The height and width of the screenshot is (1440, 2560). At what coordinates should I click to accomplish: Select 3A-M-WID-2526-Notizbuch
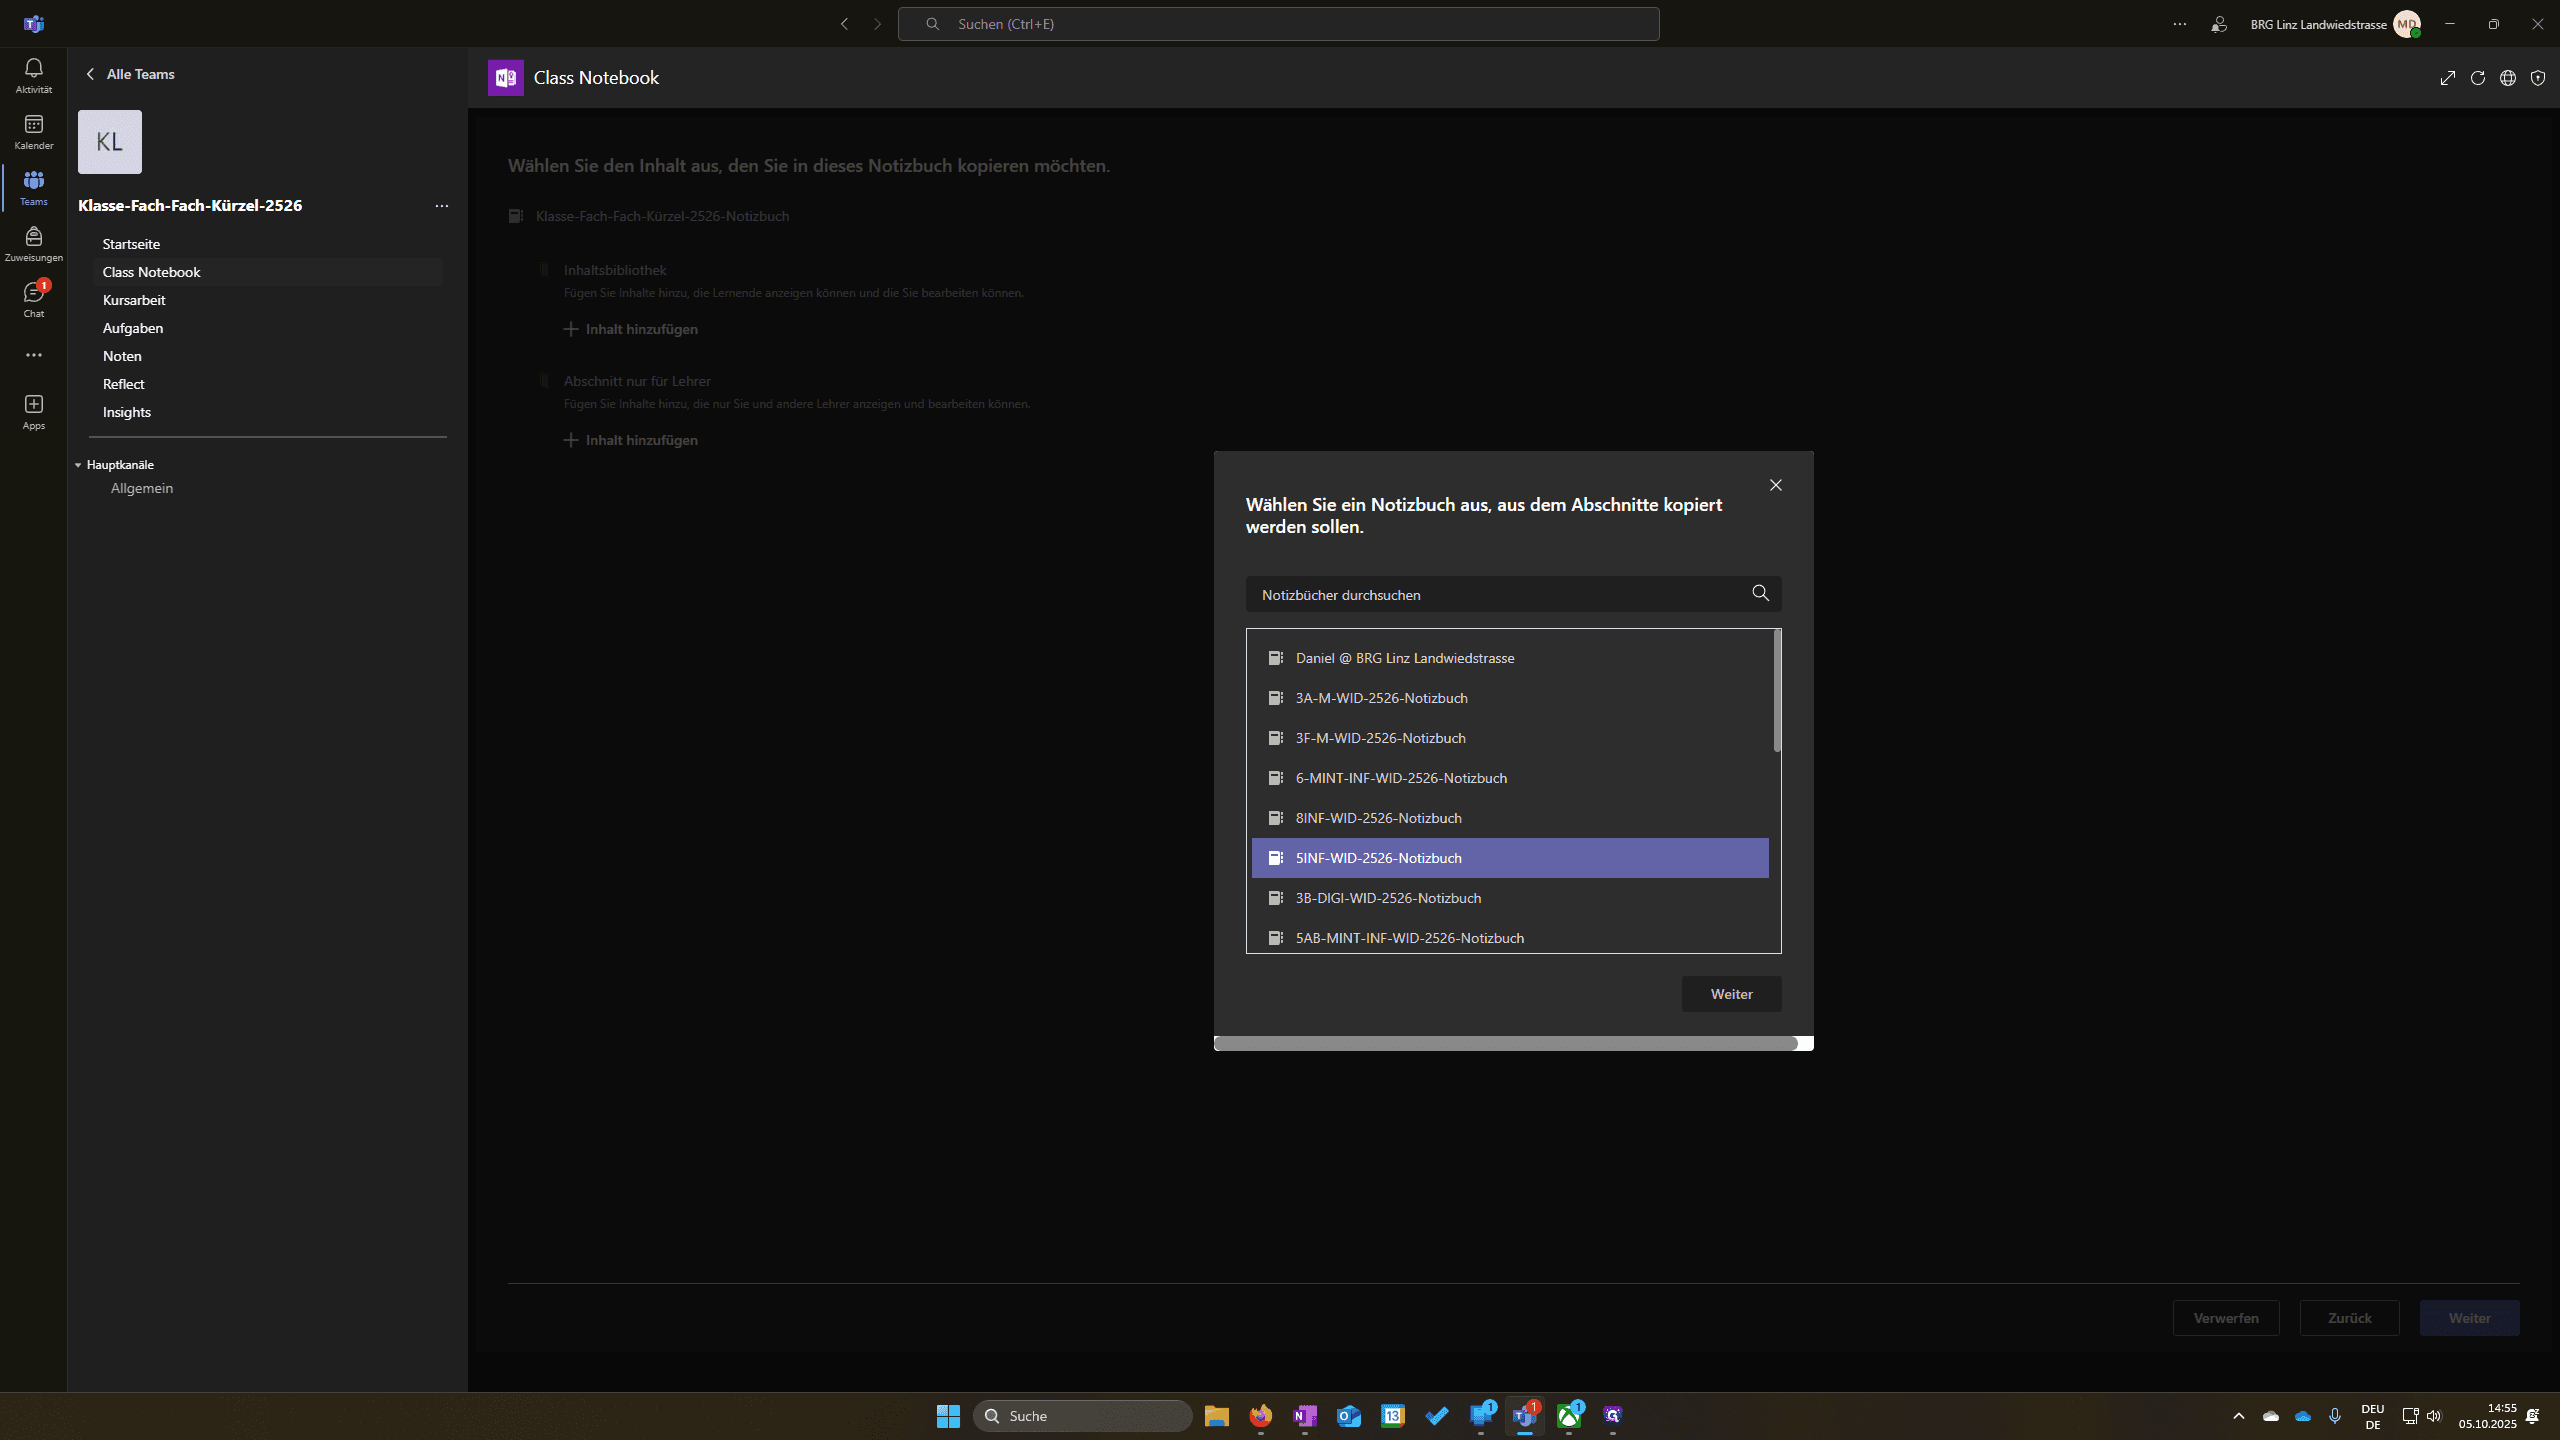[x=1510, y=698]
